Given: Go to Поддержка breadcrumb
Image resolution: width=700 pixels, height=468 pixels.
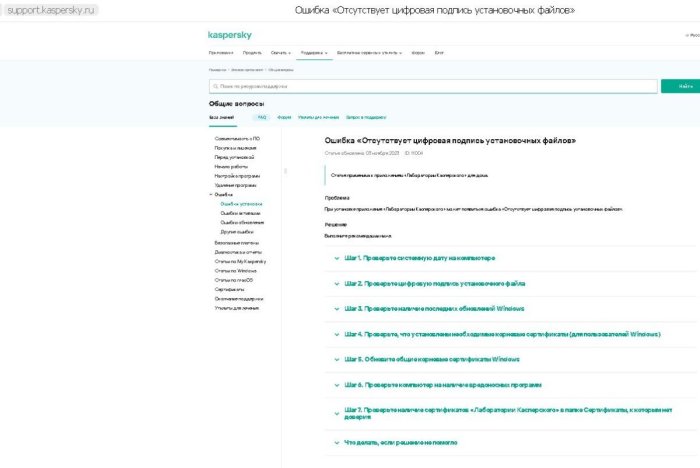Looking at the screenshot, I should (217, 70).
